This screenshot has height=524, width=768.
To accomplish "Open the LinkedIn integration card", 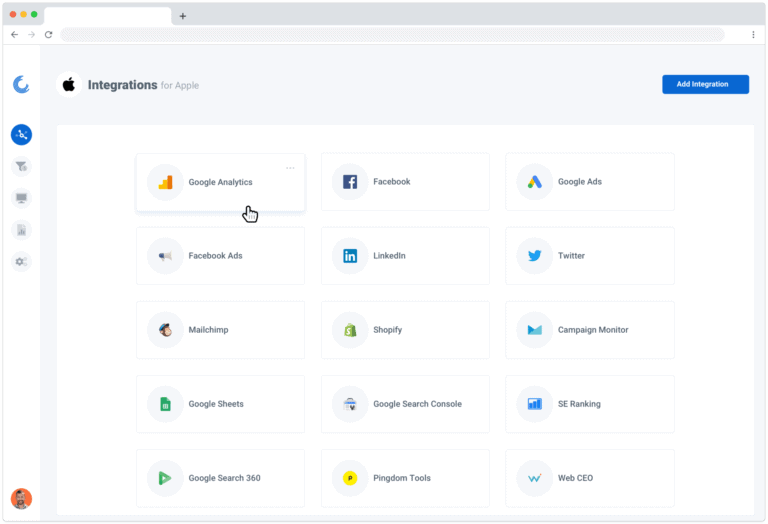I will tap(405, 256).
